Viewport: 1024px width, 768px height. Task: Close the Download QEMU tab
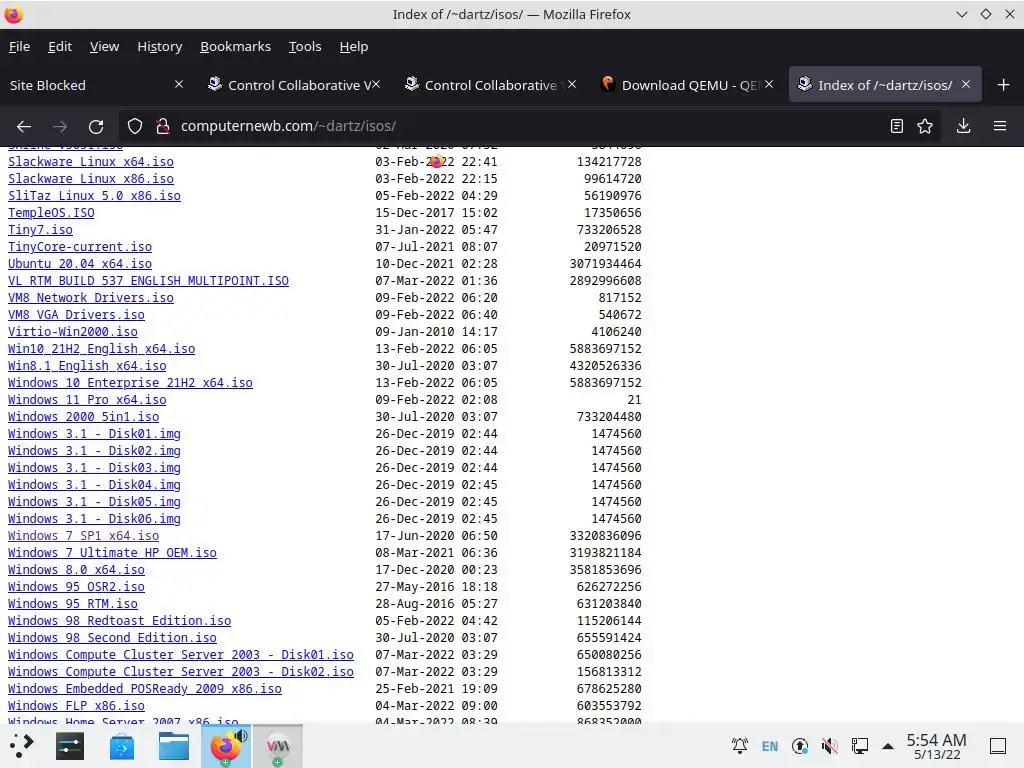[769, 84]
